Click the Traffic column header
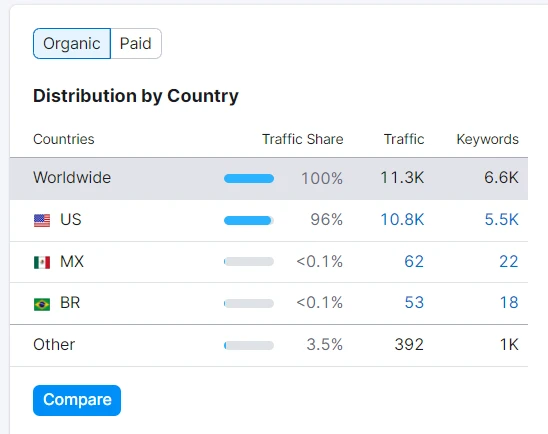 404,139
